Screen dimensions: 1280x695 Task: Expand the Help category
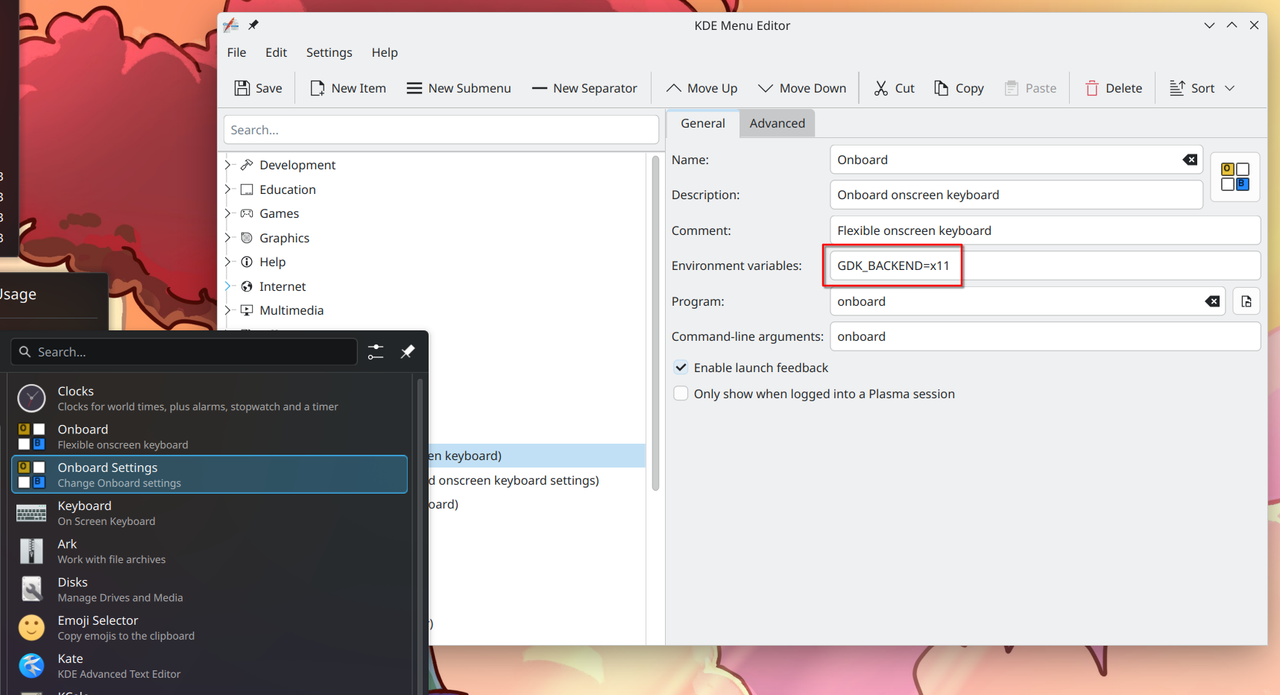(228, 262)
